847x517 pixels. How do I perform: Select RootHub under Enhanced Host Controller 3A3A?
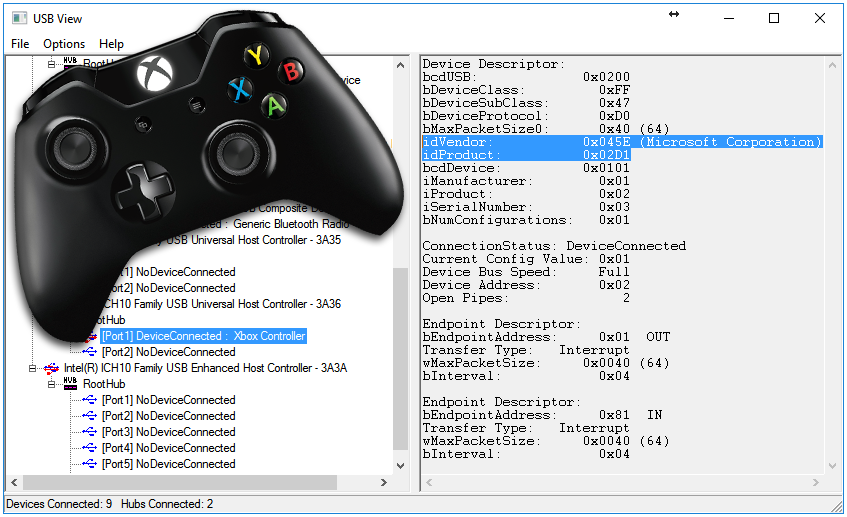(x=104, y=384)
